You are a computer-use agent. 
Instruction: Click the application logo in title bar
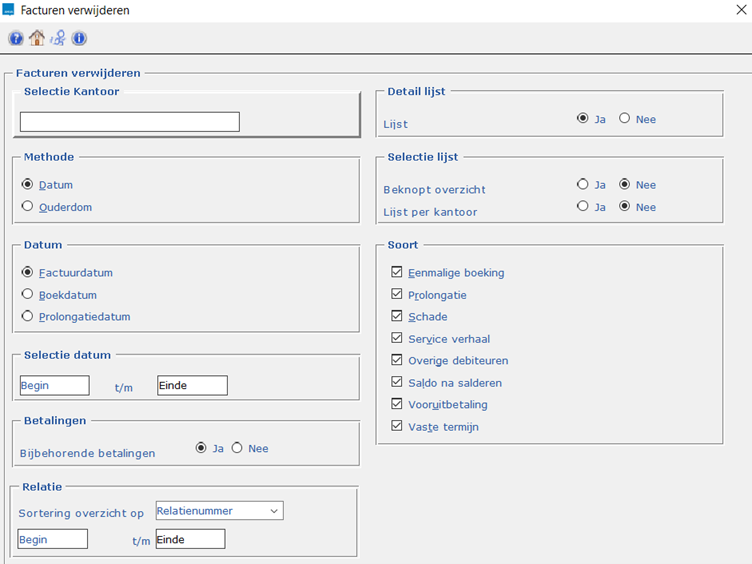pos(9,10)
